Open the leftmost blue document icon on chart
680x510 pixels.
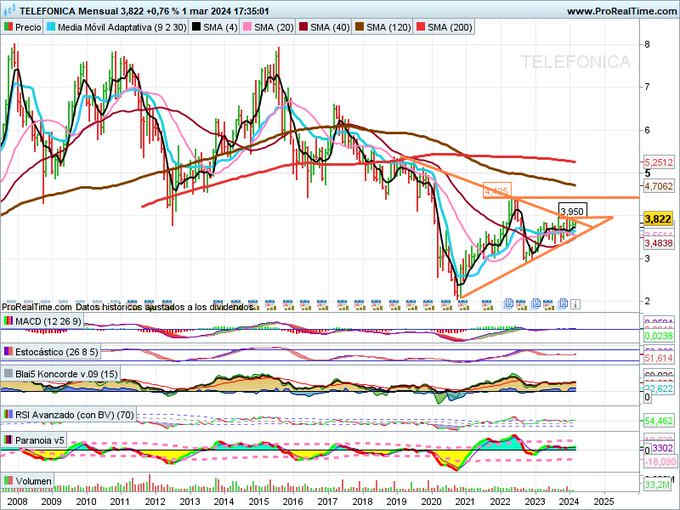point(509,304)
